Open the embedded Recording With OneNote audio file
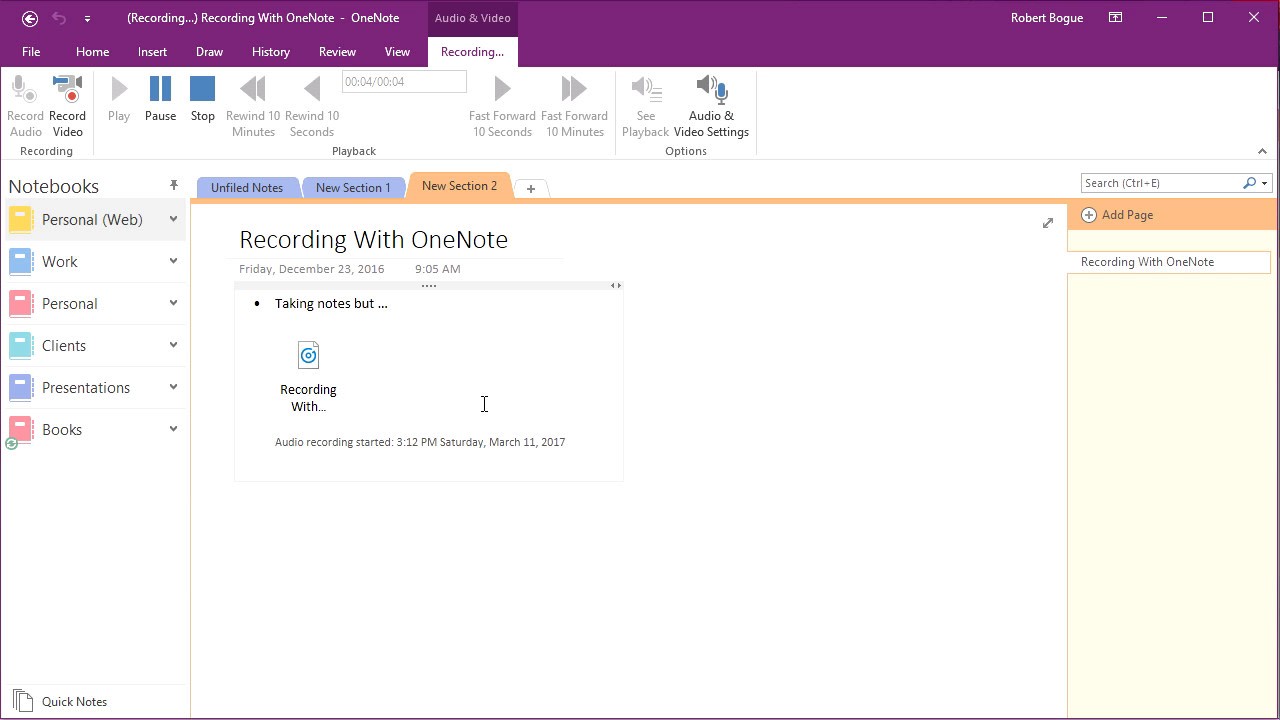1280x720 pixels. pos(308,355)
